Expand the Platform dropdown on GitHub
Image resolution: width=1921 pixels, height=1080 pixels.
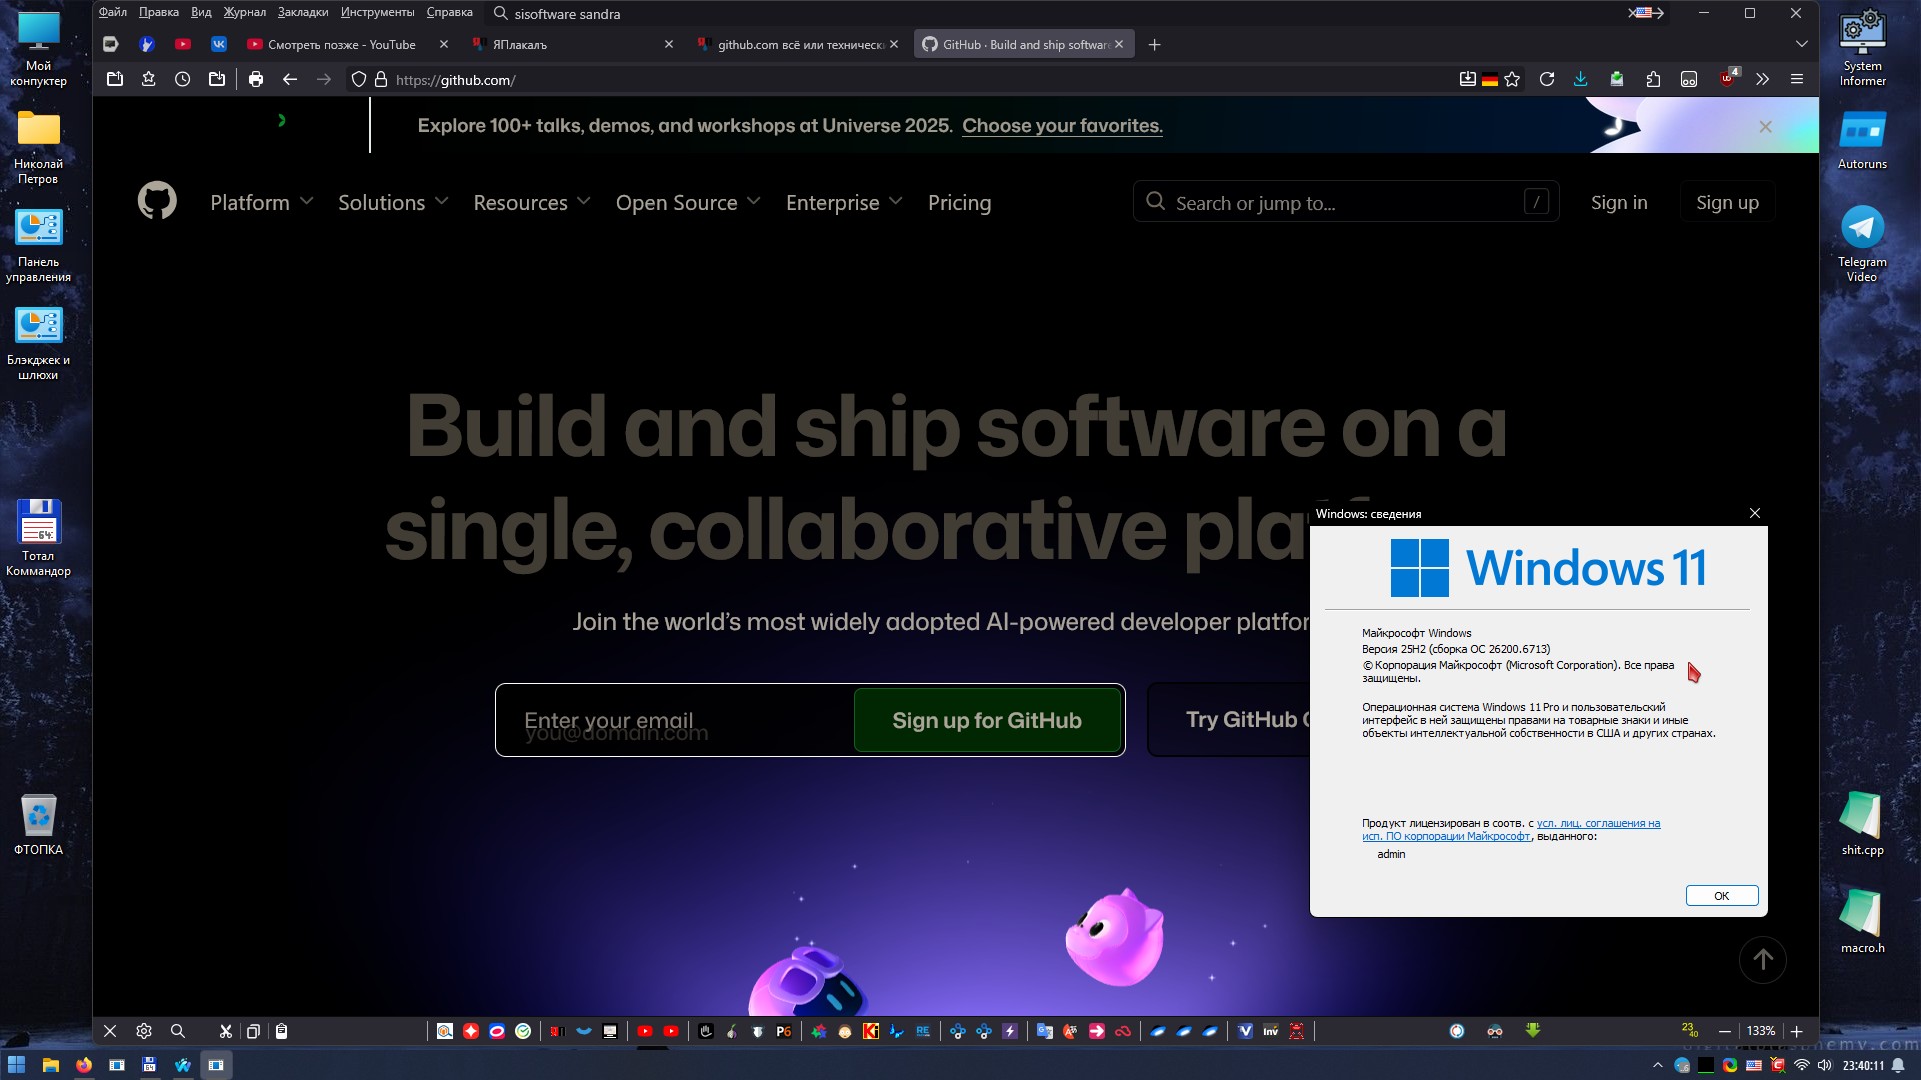tap(262, 202)
